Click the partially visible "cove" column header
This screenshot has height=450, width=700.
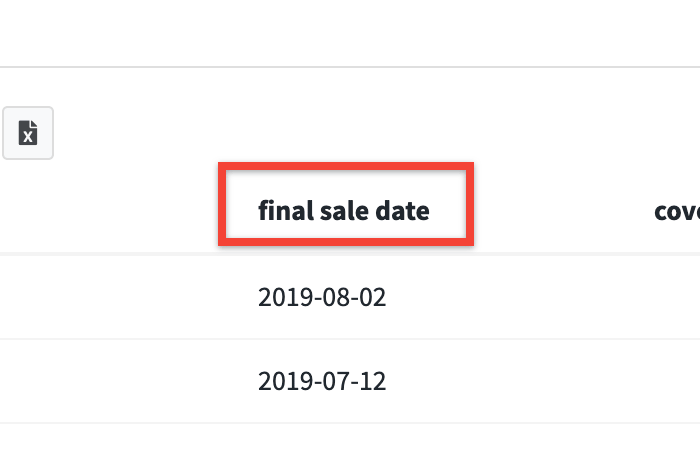pyautogui.click(x=676, y=211)
